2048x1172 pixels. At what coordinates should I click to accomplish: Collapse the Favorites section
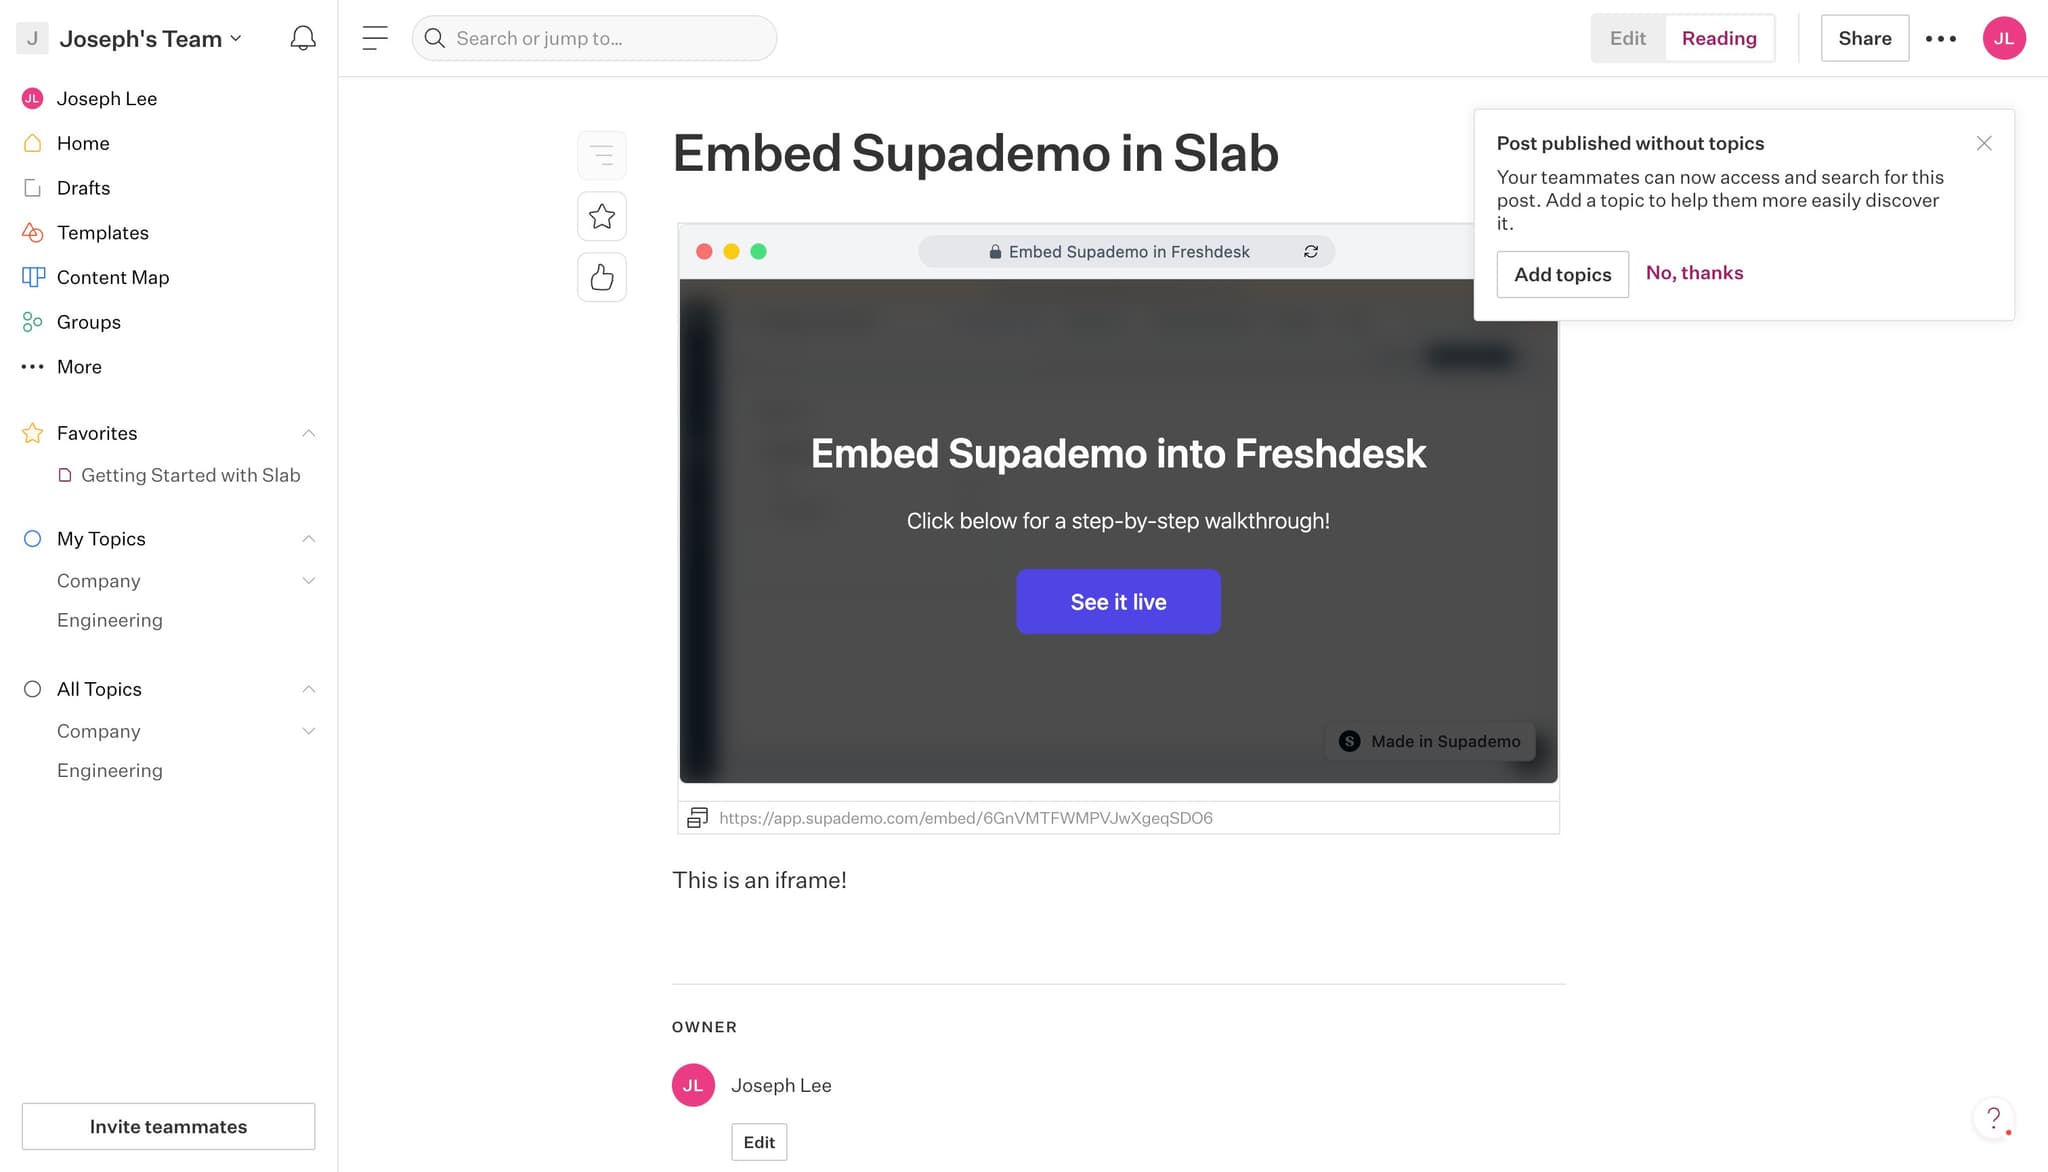(x=309, y=433)
